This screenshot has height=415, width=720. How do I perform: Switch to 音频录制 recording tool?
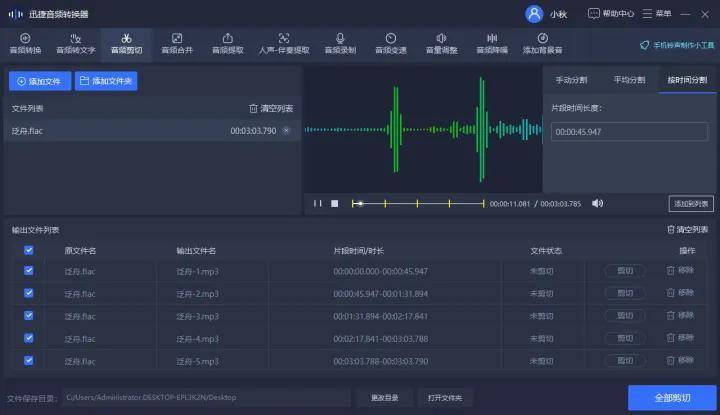point(339,43)
